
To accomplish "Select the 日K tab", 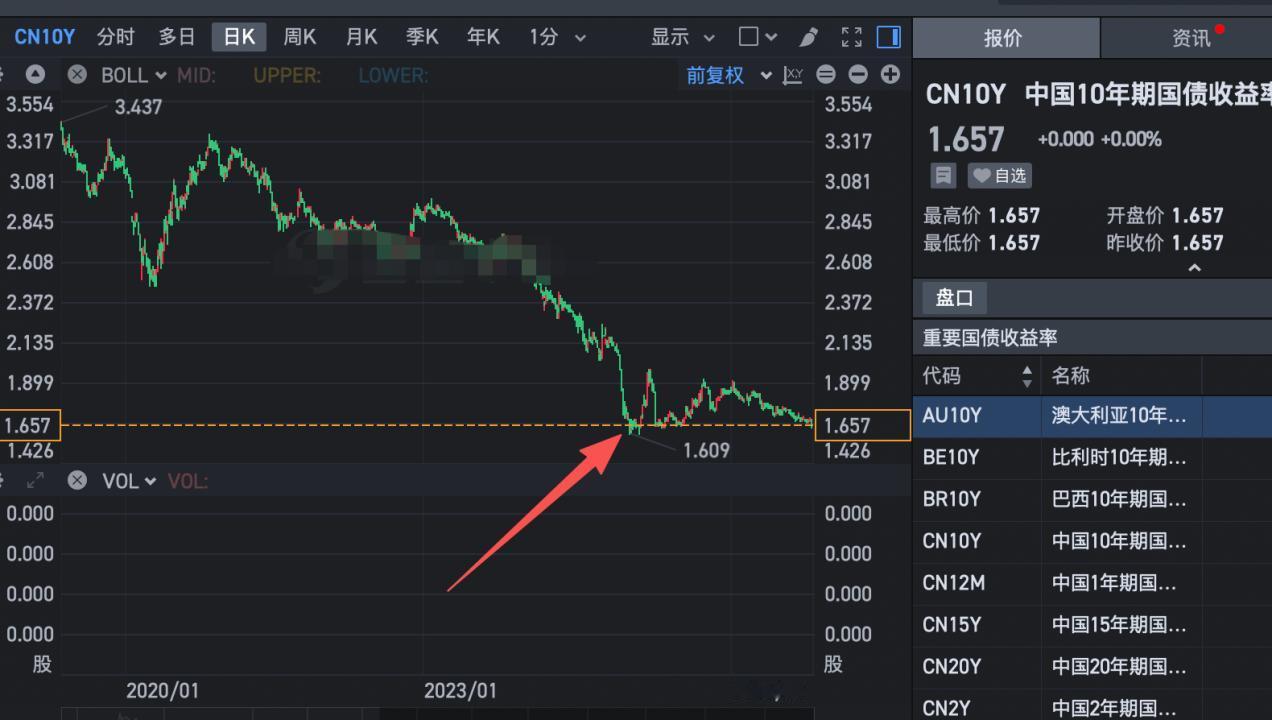I will [239, 38].
